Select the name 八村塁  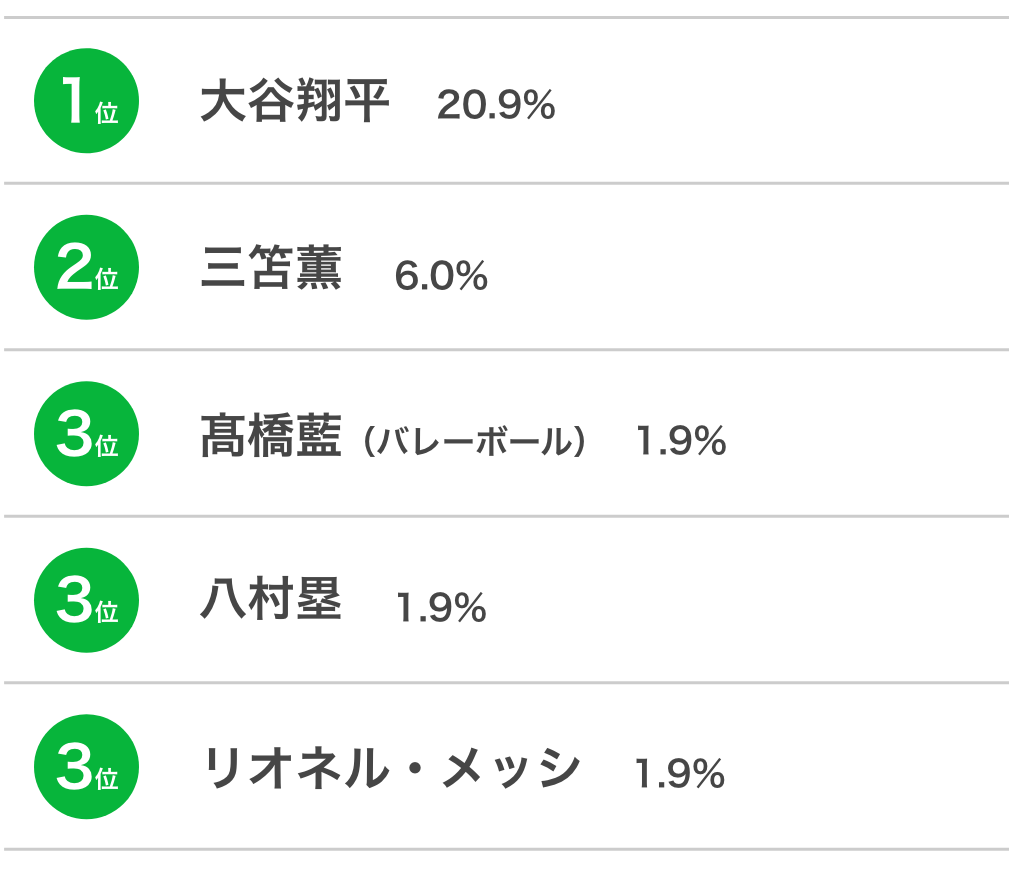coord(271,599)
